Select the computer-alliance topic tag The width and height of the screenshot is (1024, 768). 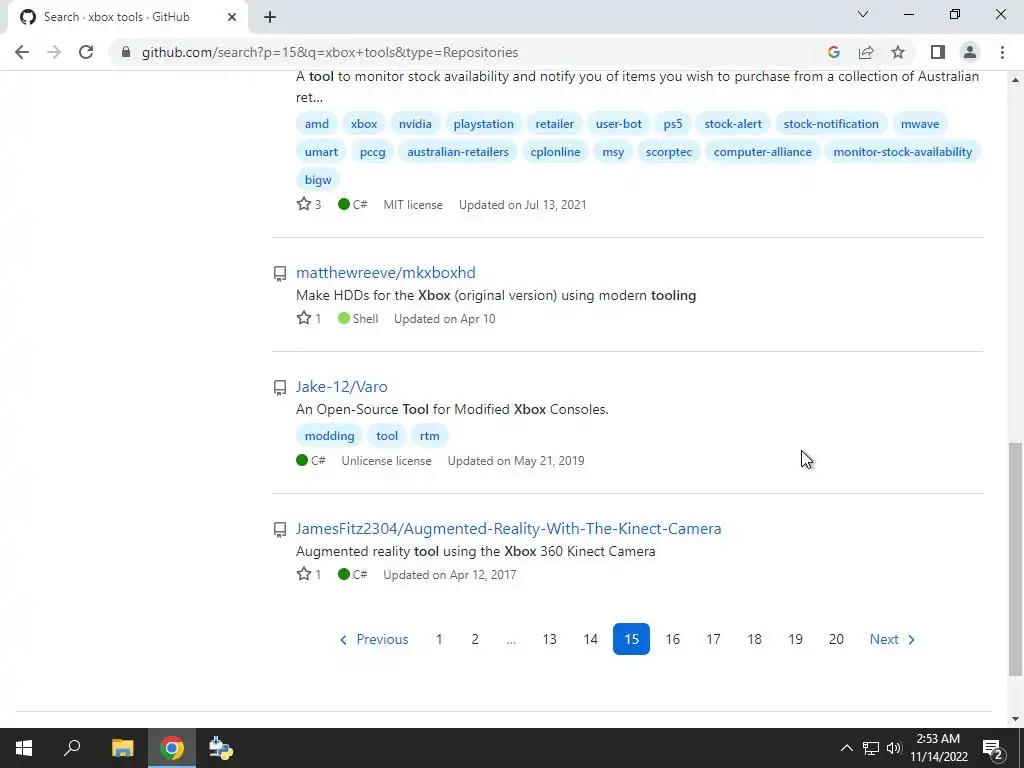[762, 152]
